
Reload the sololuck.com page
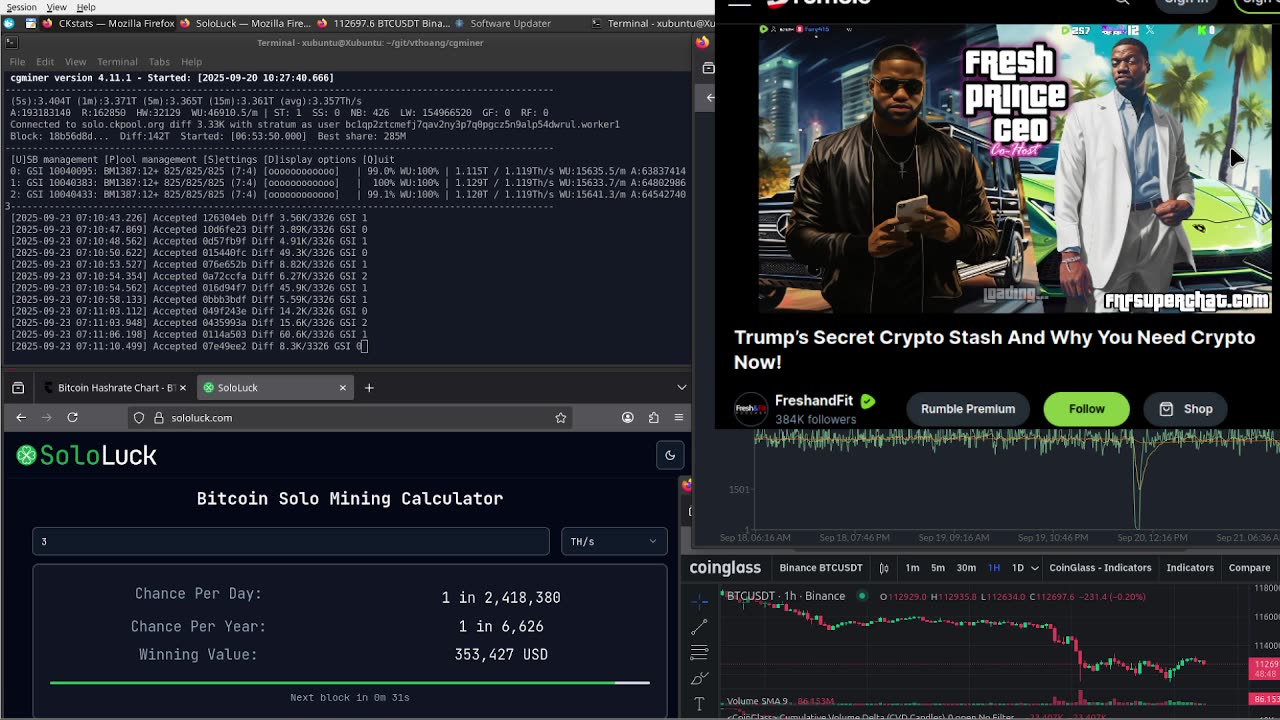coord(72,417)
